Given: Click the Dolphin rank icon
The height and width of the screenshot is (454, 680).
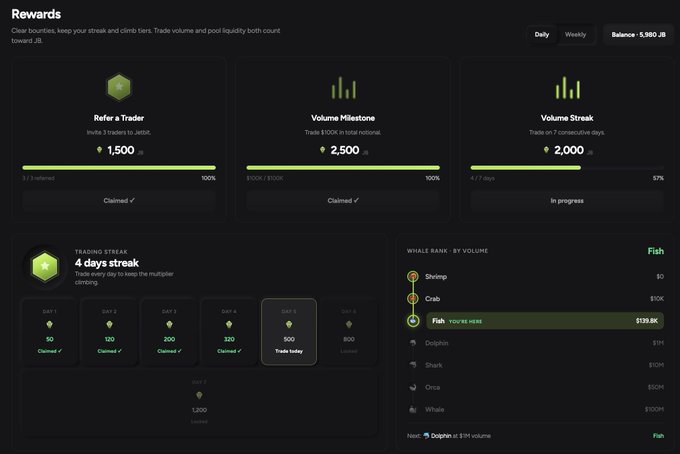Looking at the screenshot, I should [413, 343].
